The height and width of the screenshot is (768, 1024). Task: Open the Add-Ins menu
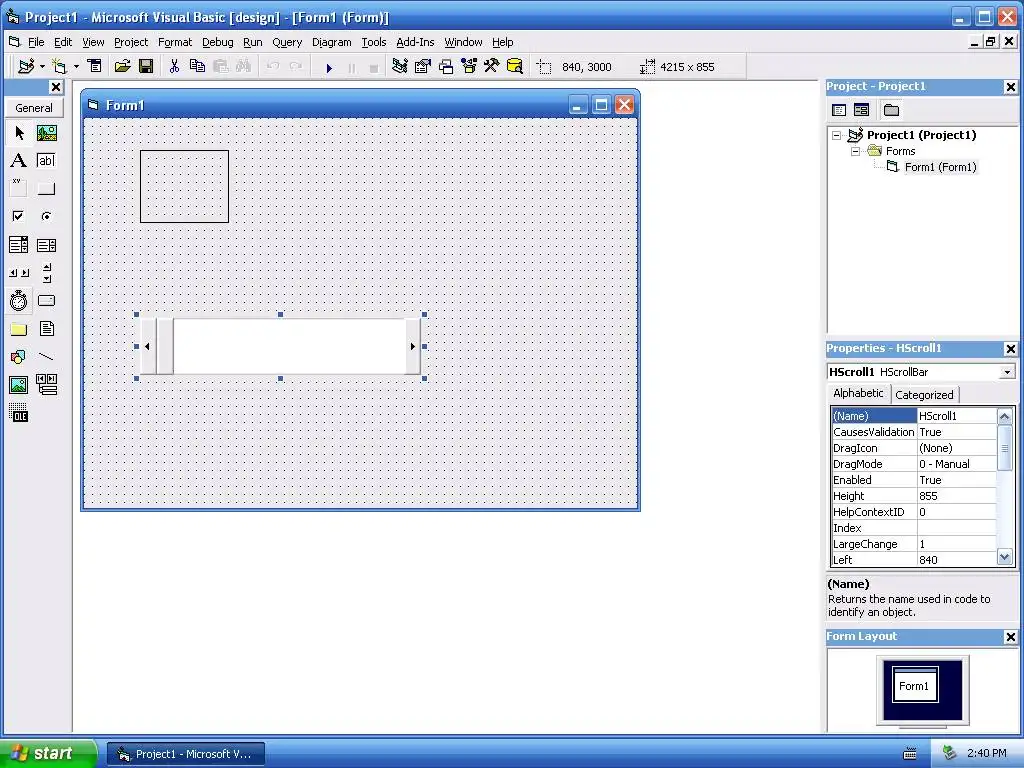coord(415,42)
